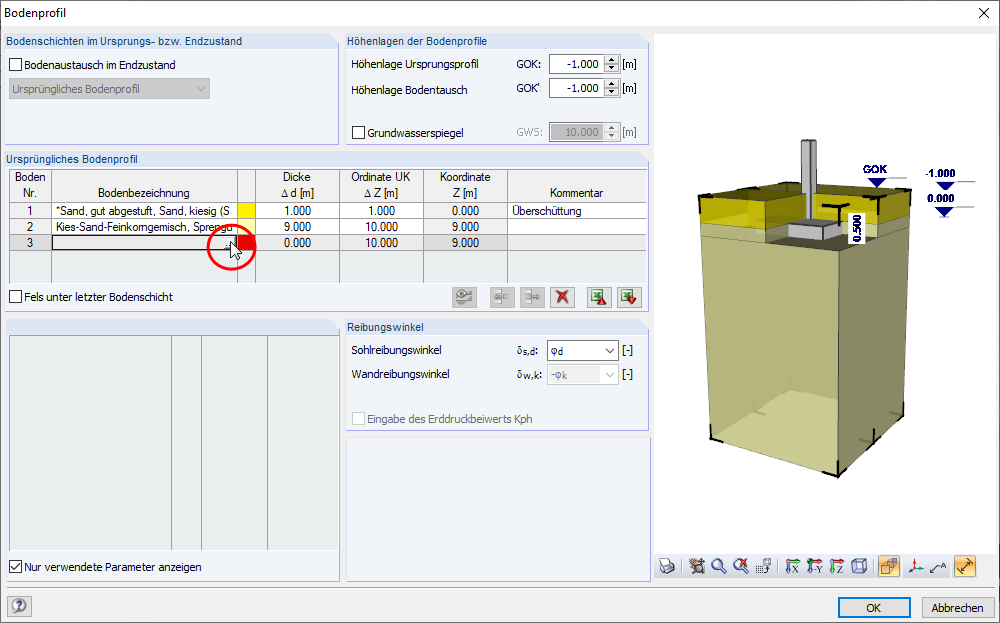Screen dimensions: 1000x623
Task: Toggle the solid rendering display icon
Action: click(888, 566)
